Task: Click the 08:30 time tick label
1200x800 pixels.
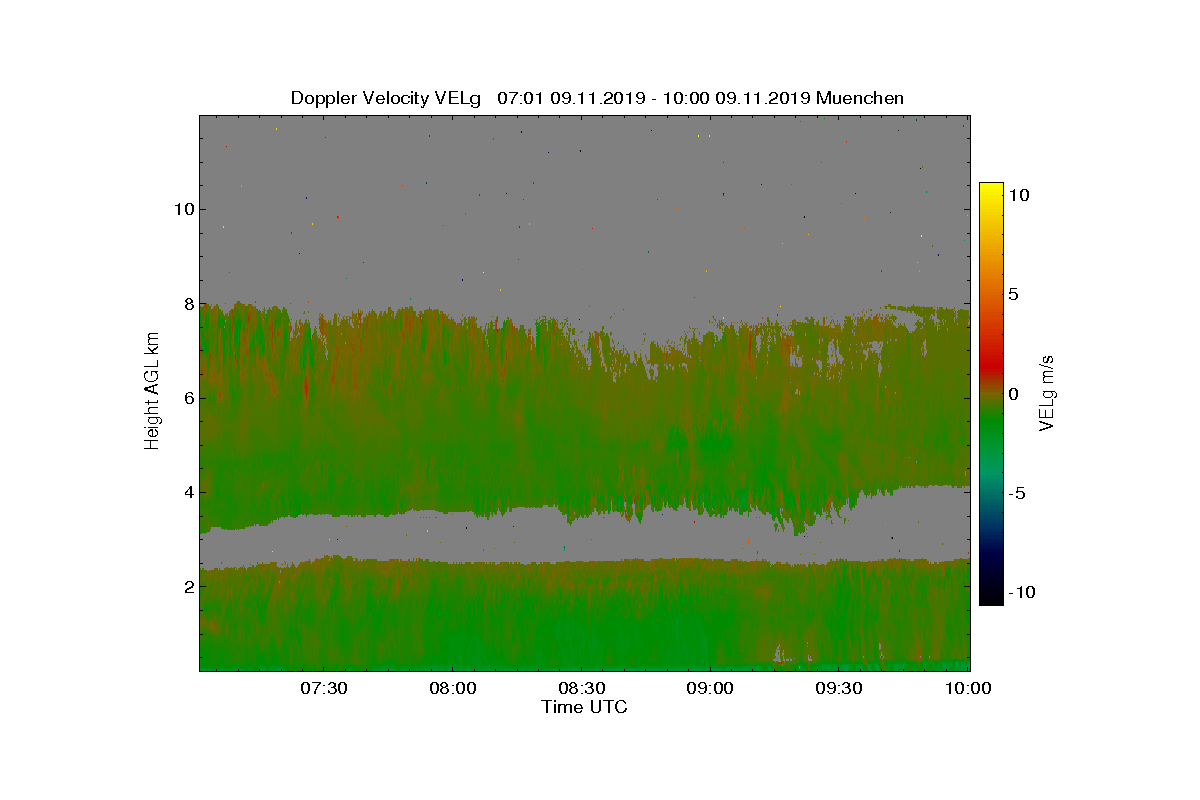Action: 581,688
